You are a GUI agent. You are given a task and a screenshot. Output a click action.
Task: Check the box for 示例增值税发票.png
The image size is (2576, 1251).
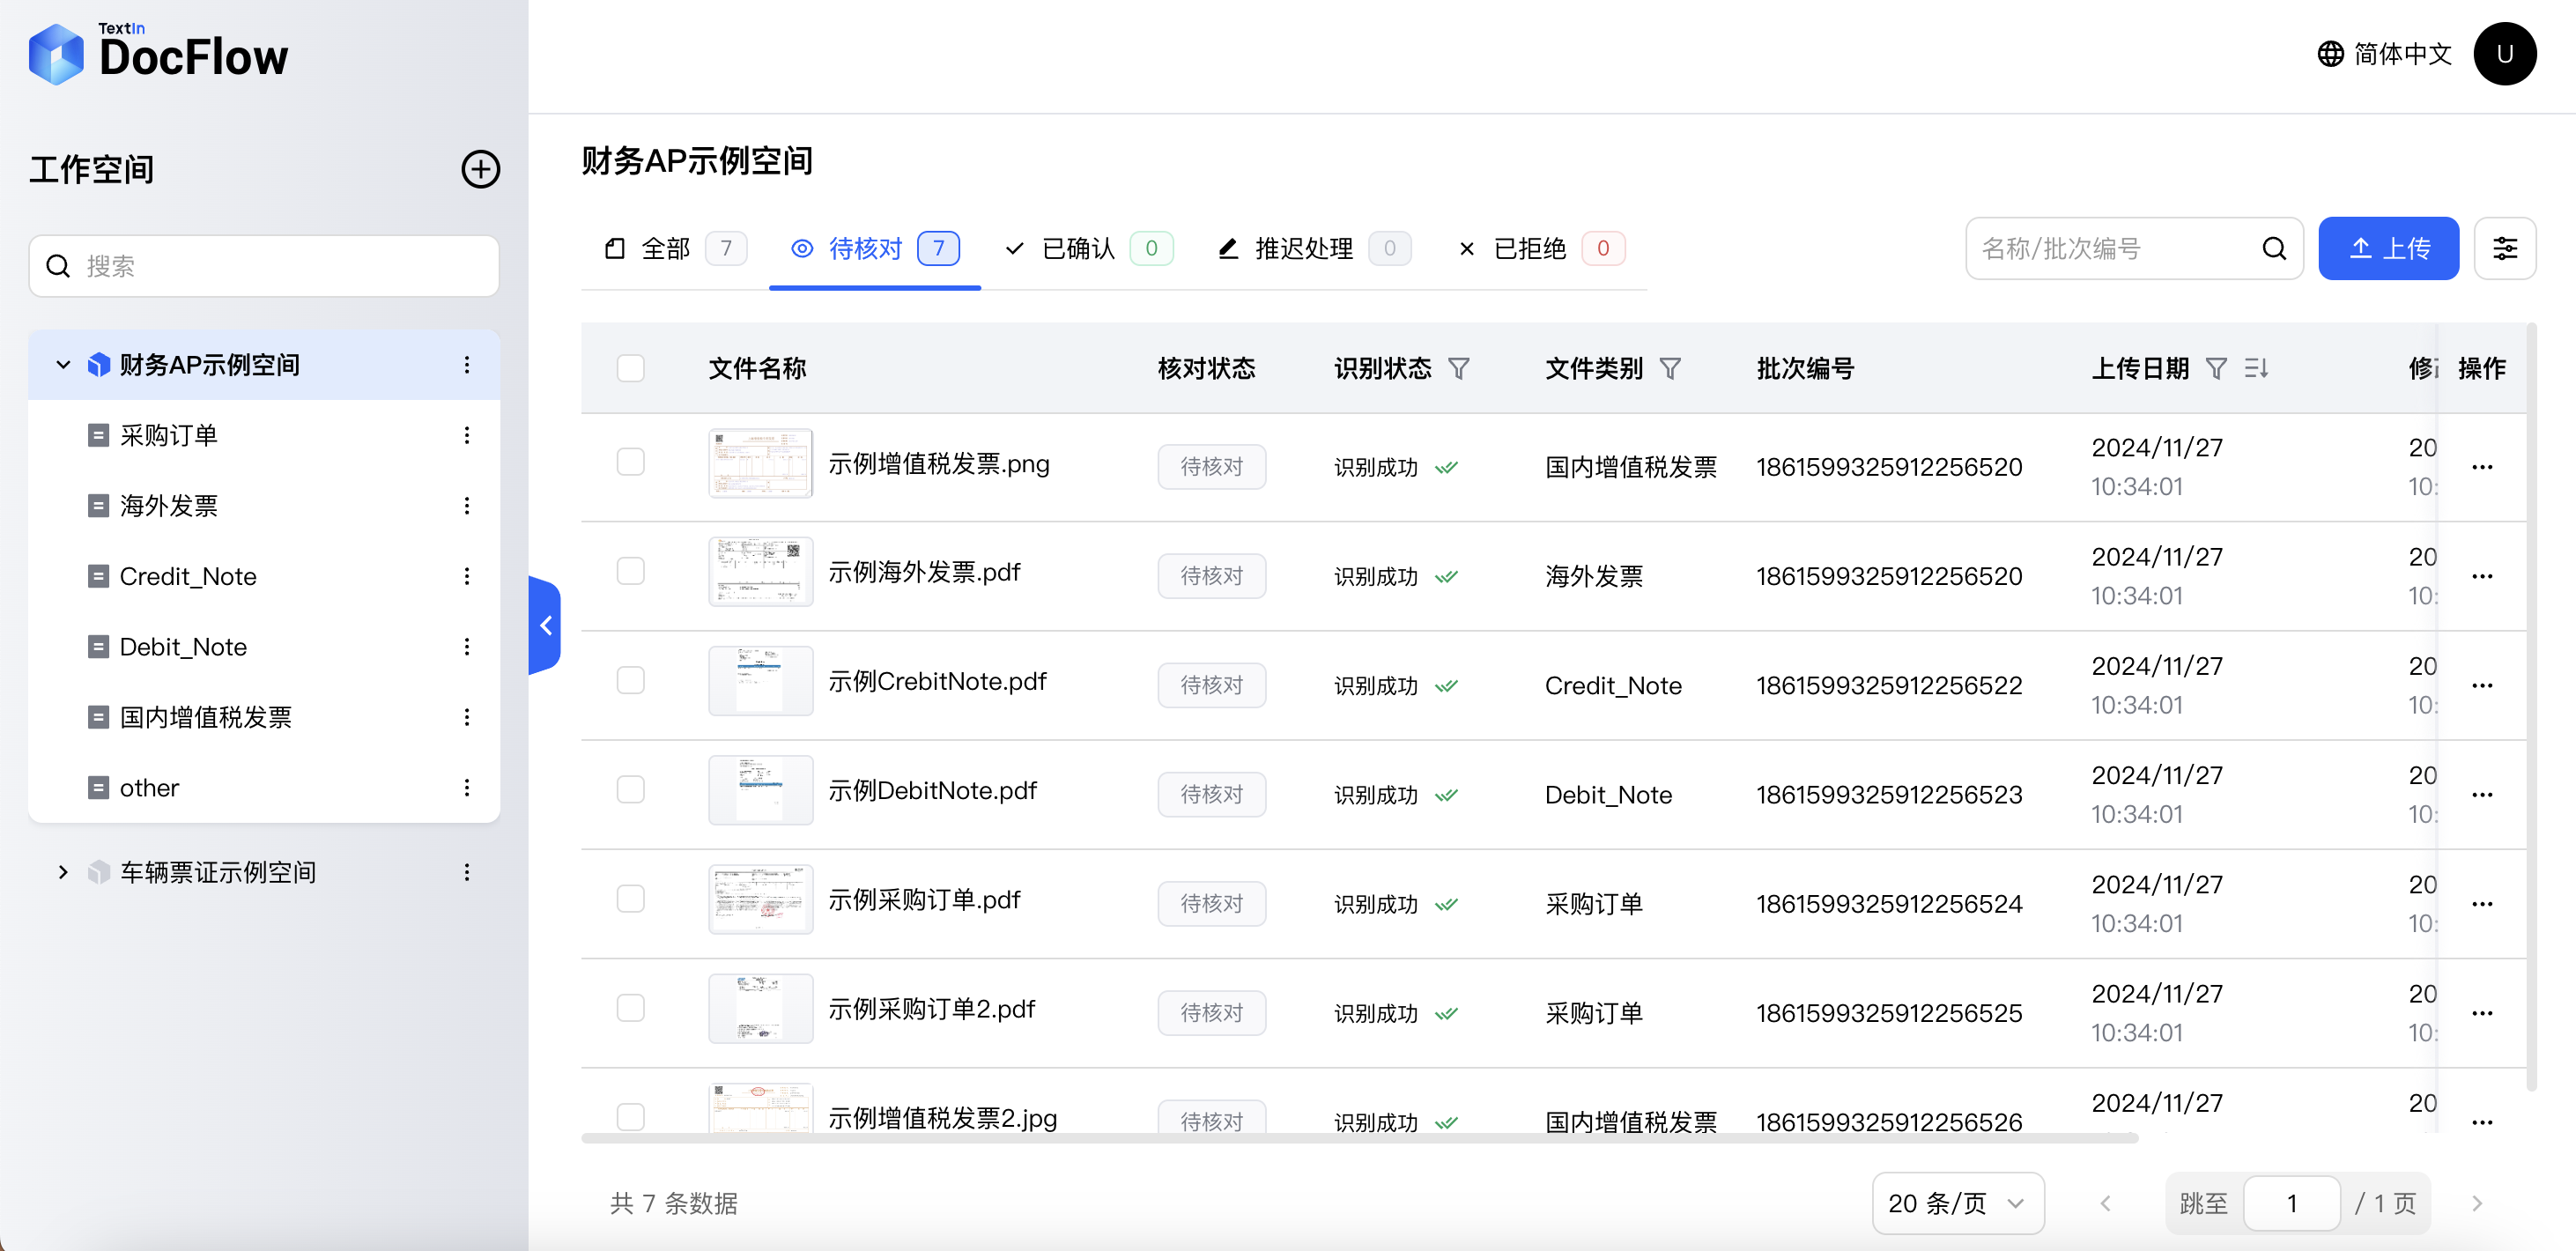point(630,462)
